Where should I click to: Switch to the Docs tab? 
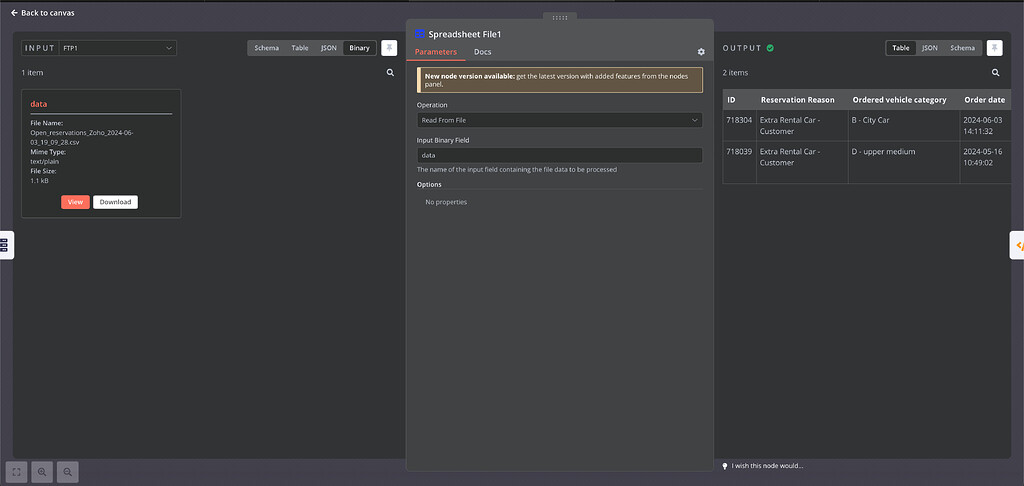[x=482, y=52]
